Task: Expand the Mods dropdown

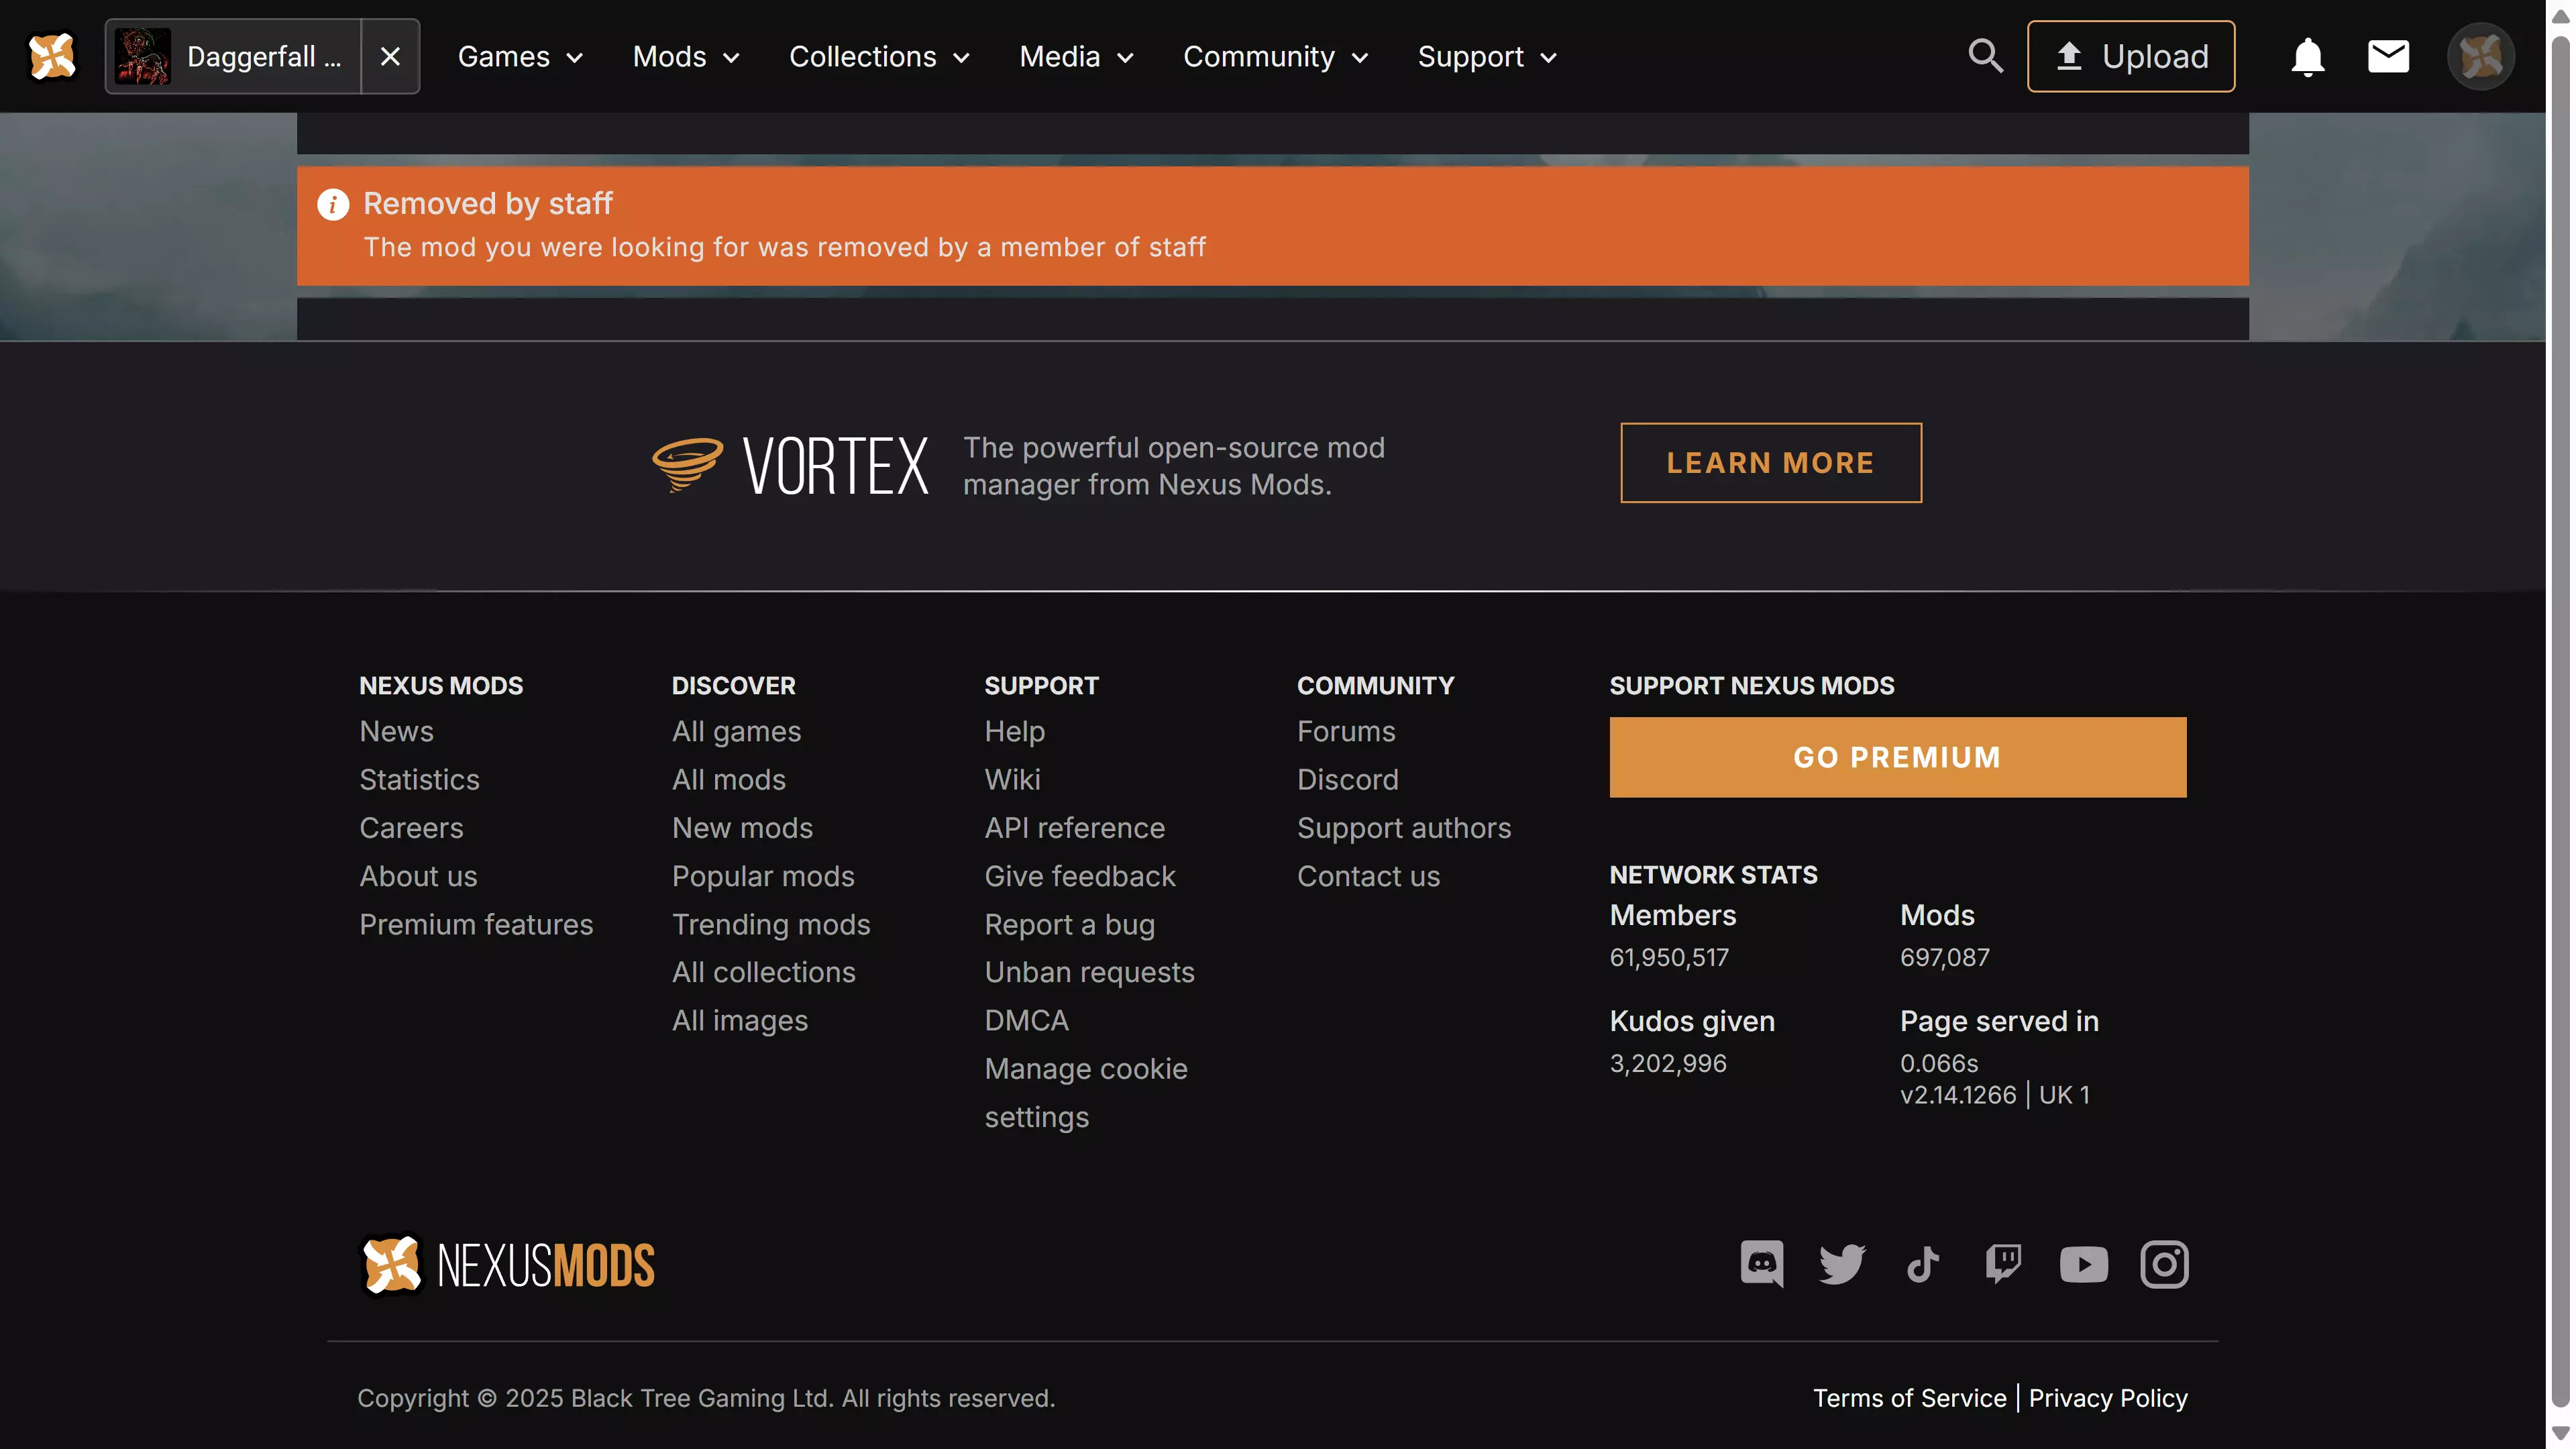Action: (x=686, y=56)
